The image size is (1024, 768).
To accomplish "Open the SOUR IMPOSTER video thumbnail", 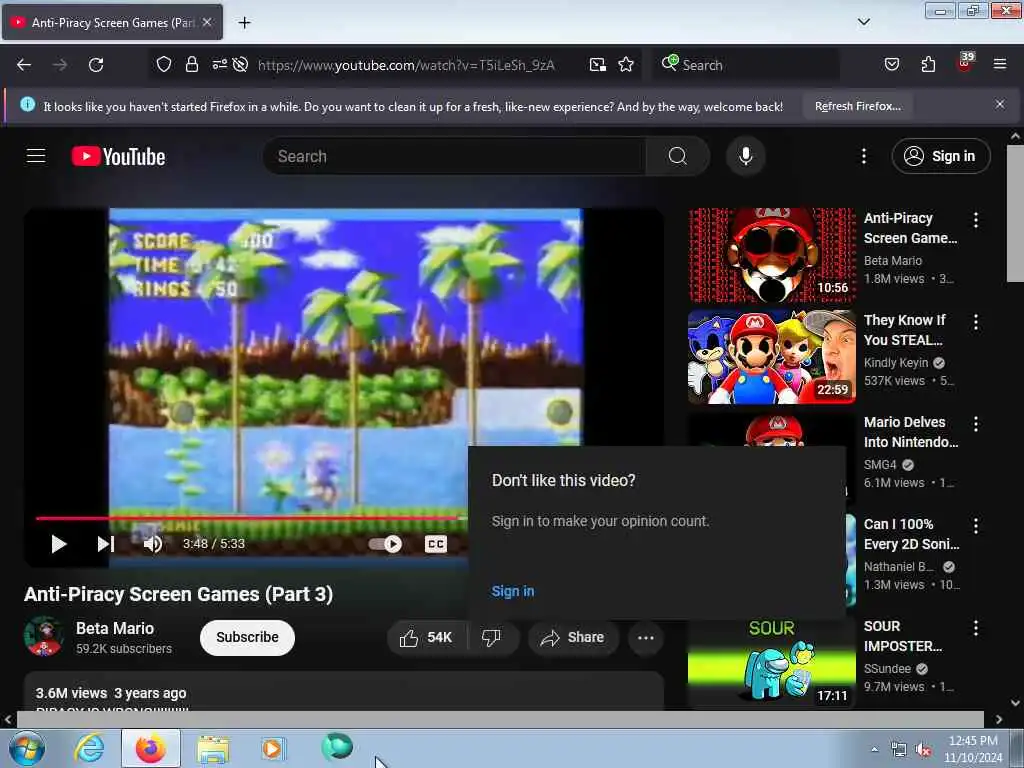I will coord(772,664).
